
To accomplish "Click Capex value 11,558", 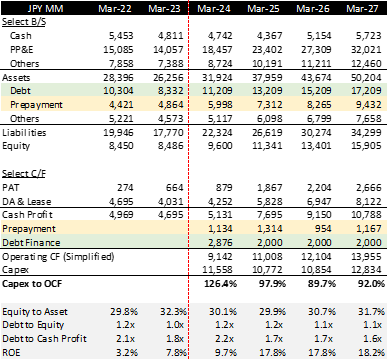I will tap(217, 270).
